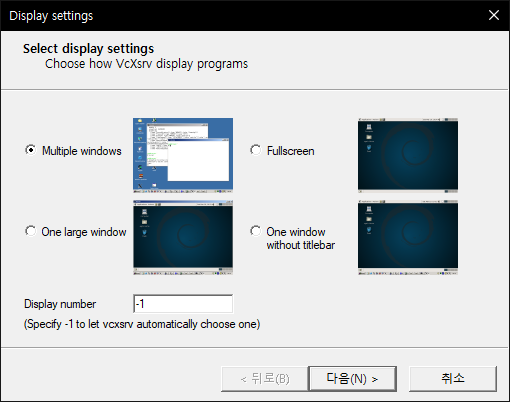Click the 'Display number' label
This screenshot has height=402, width=510.
pyautogui.click(x=60, y=304)
